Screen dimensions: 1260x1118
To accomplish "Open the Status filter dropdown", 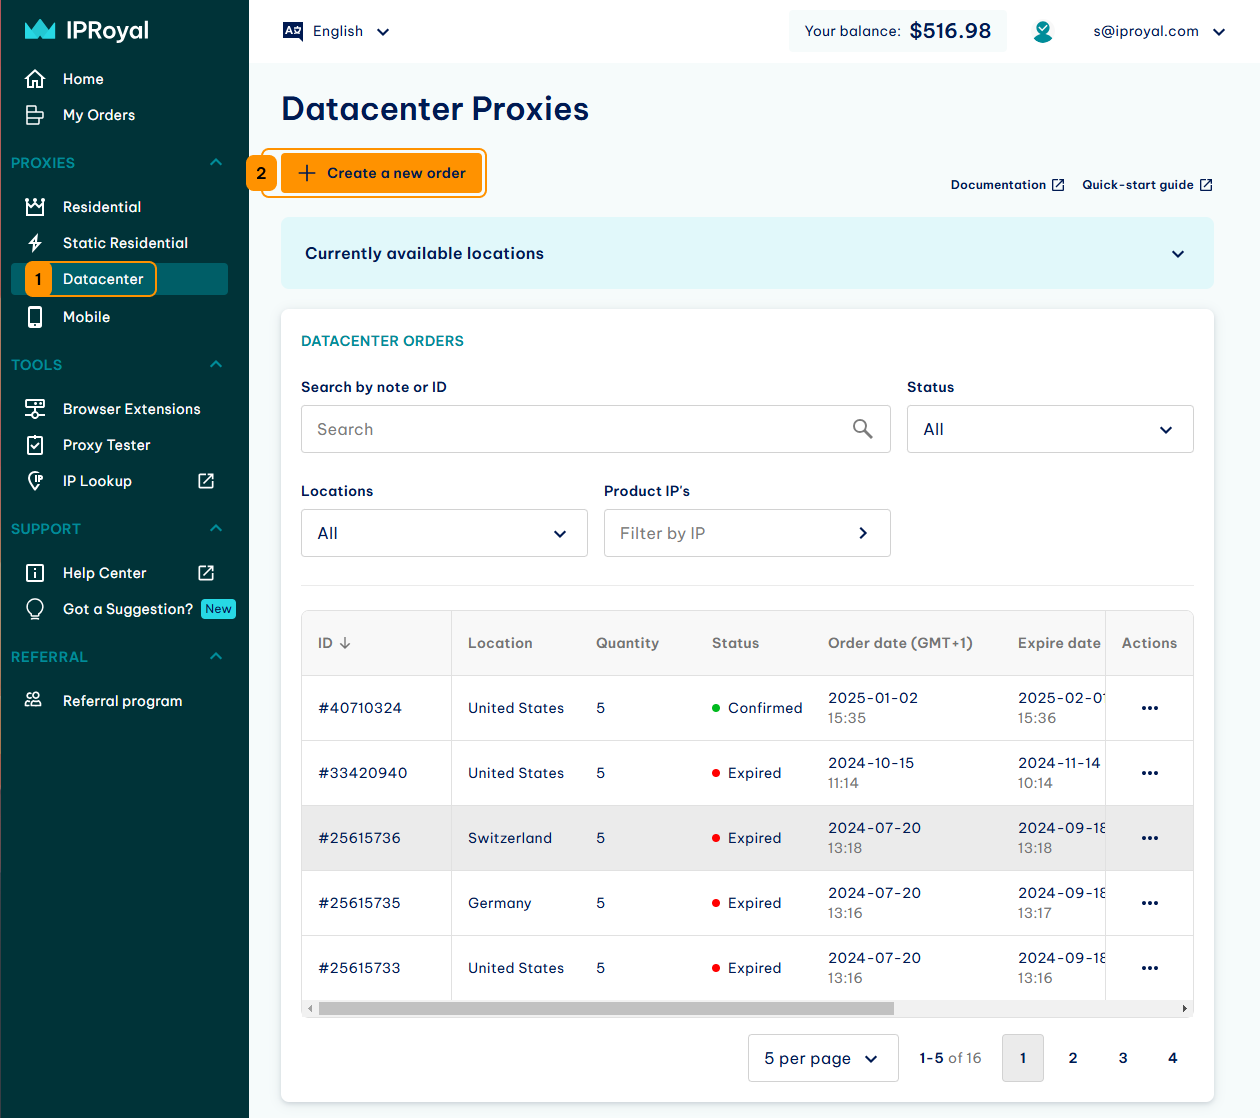I will tap(1050, 429).
